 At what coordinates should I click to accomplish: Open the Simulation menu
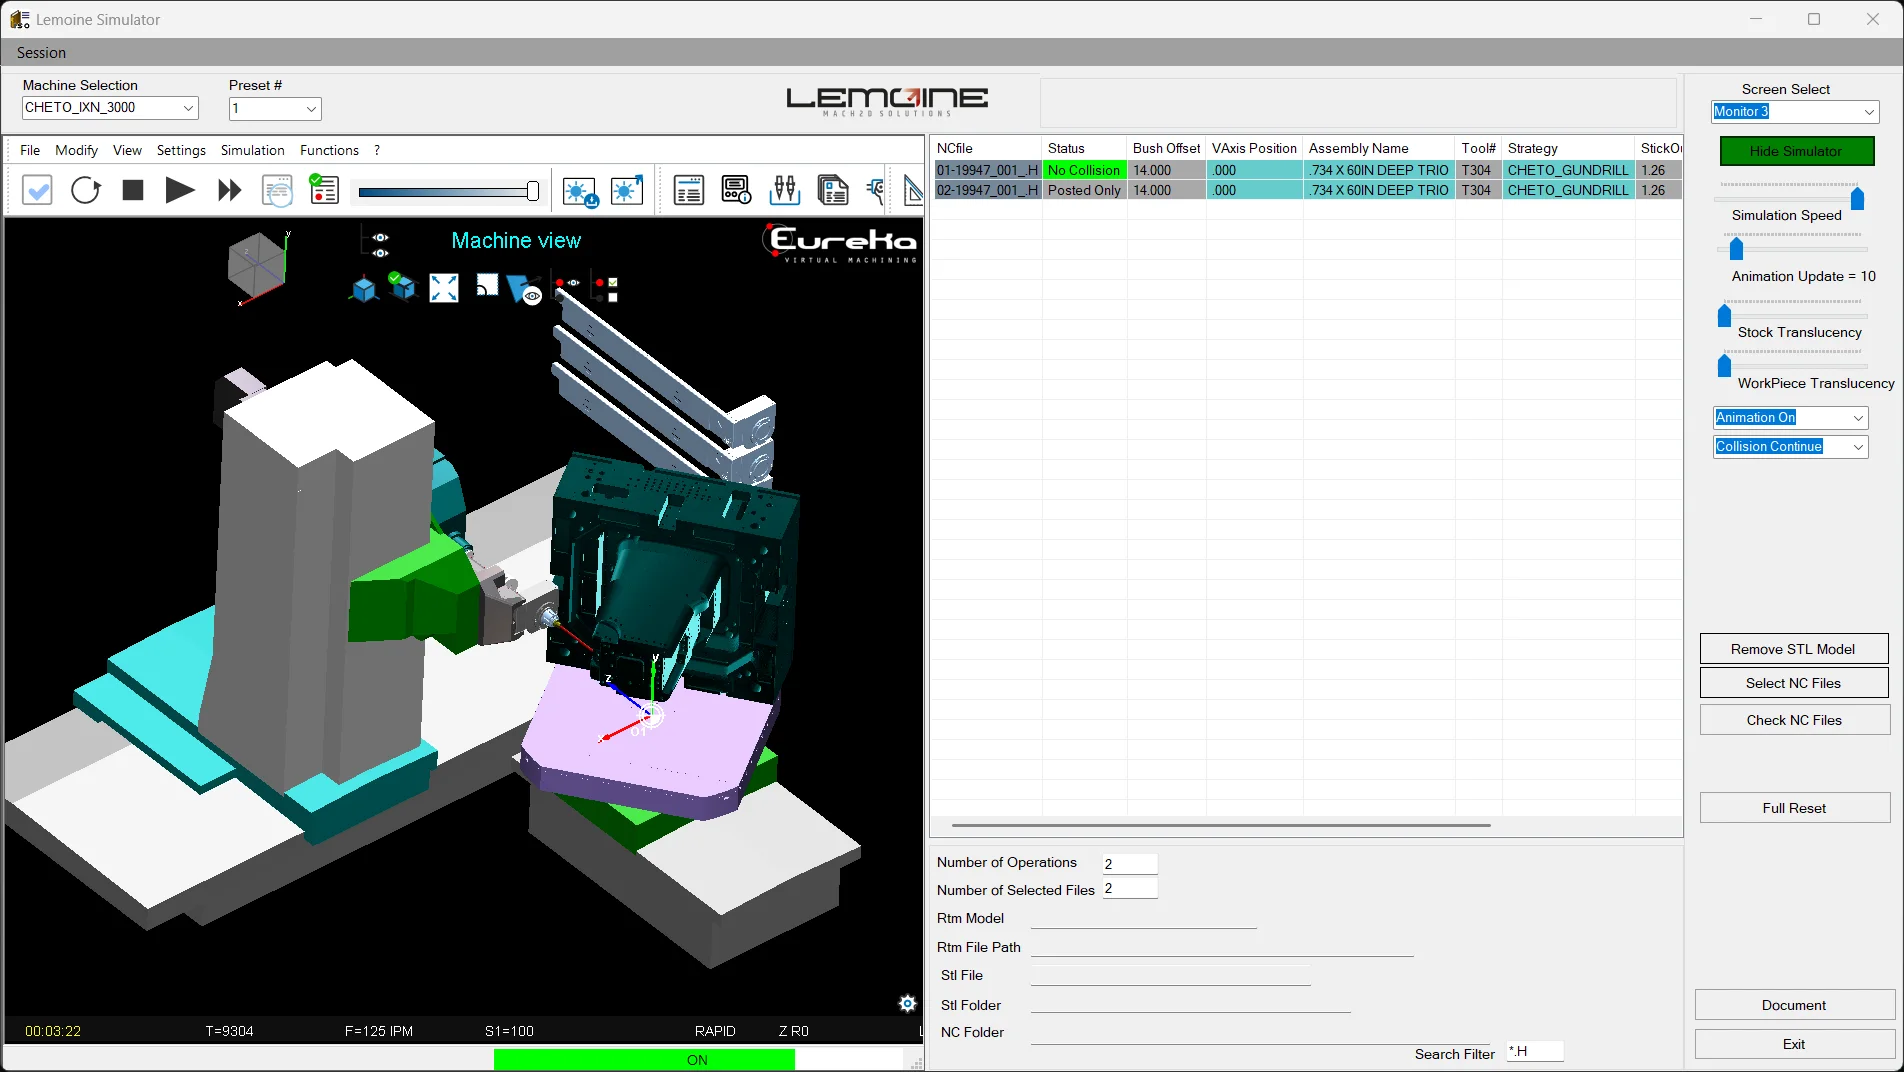tap(252, 150)
